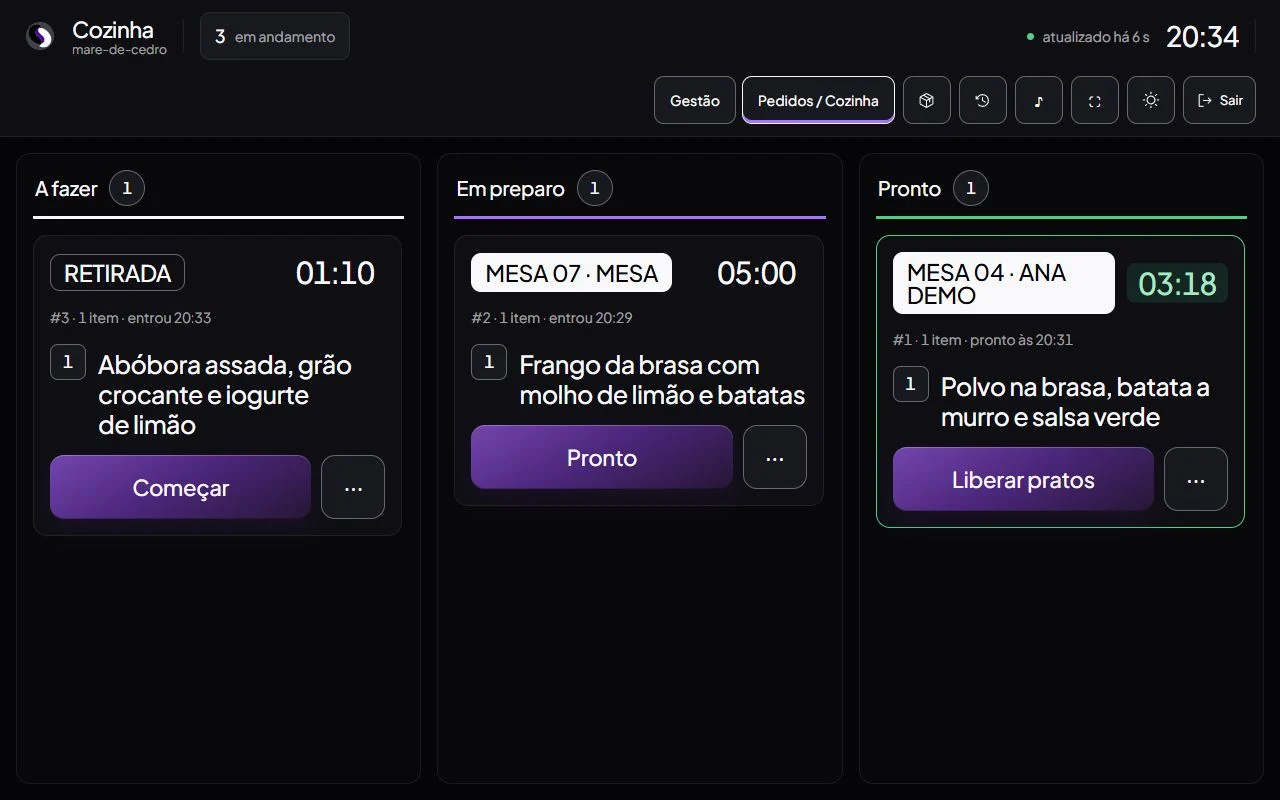The width and height of the screenshot is (1280, 800).
Task: Click the Abóbora assada item name
Action: 225,395
